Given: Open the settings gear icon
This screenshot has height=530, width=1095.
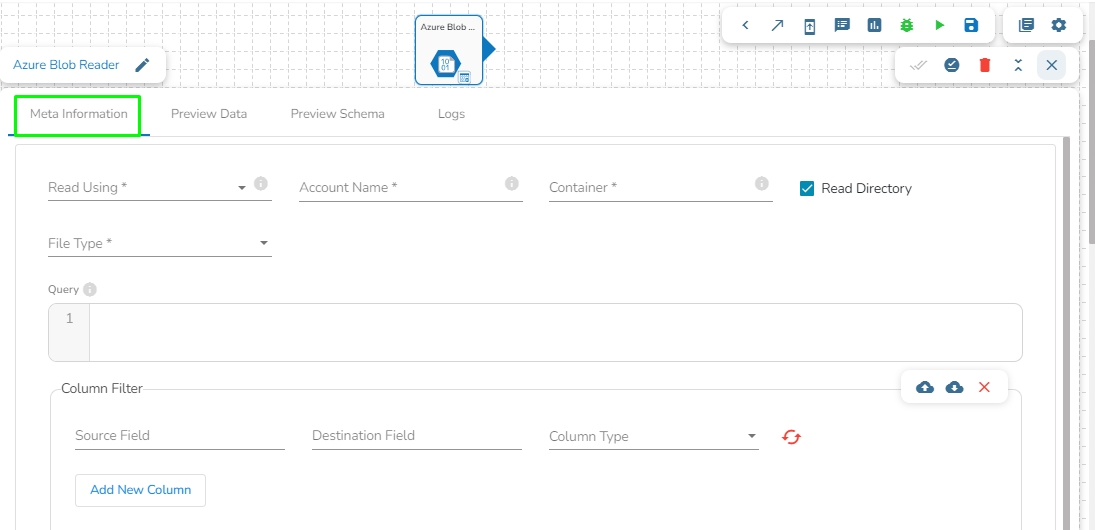Looking at the screenshot, I should tap(1059, 25).
